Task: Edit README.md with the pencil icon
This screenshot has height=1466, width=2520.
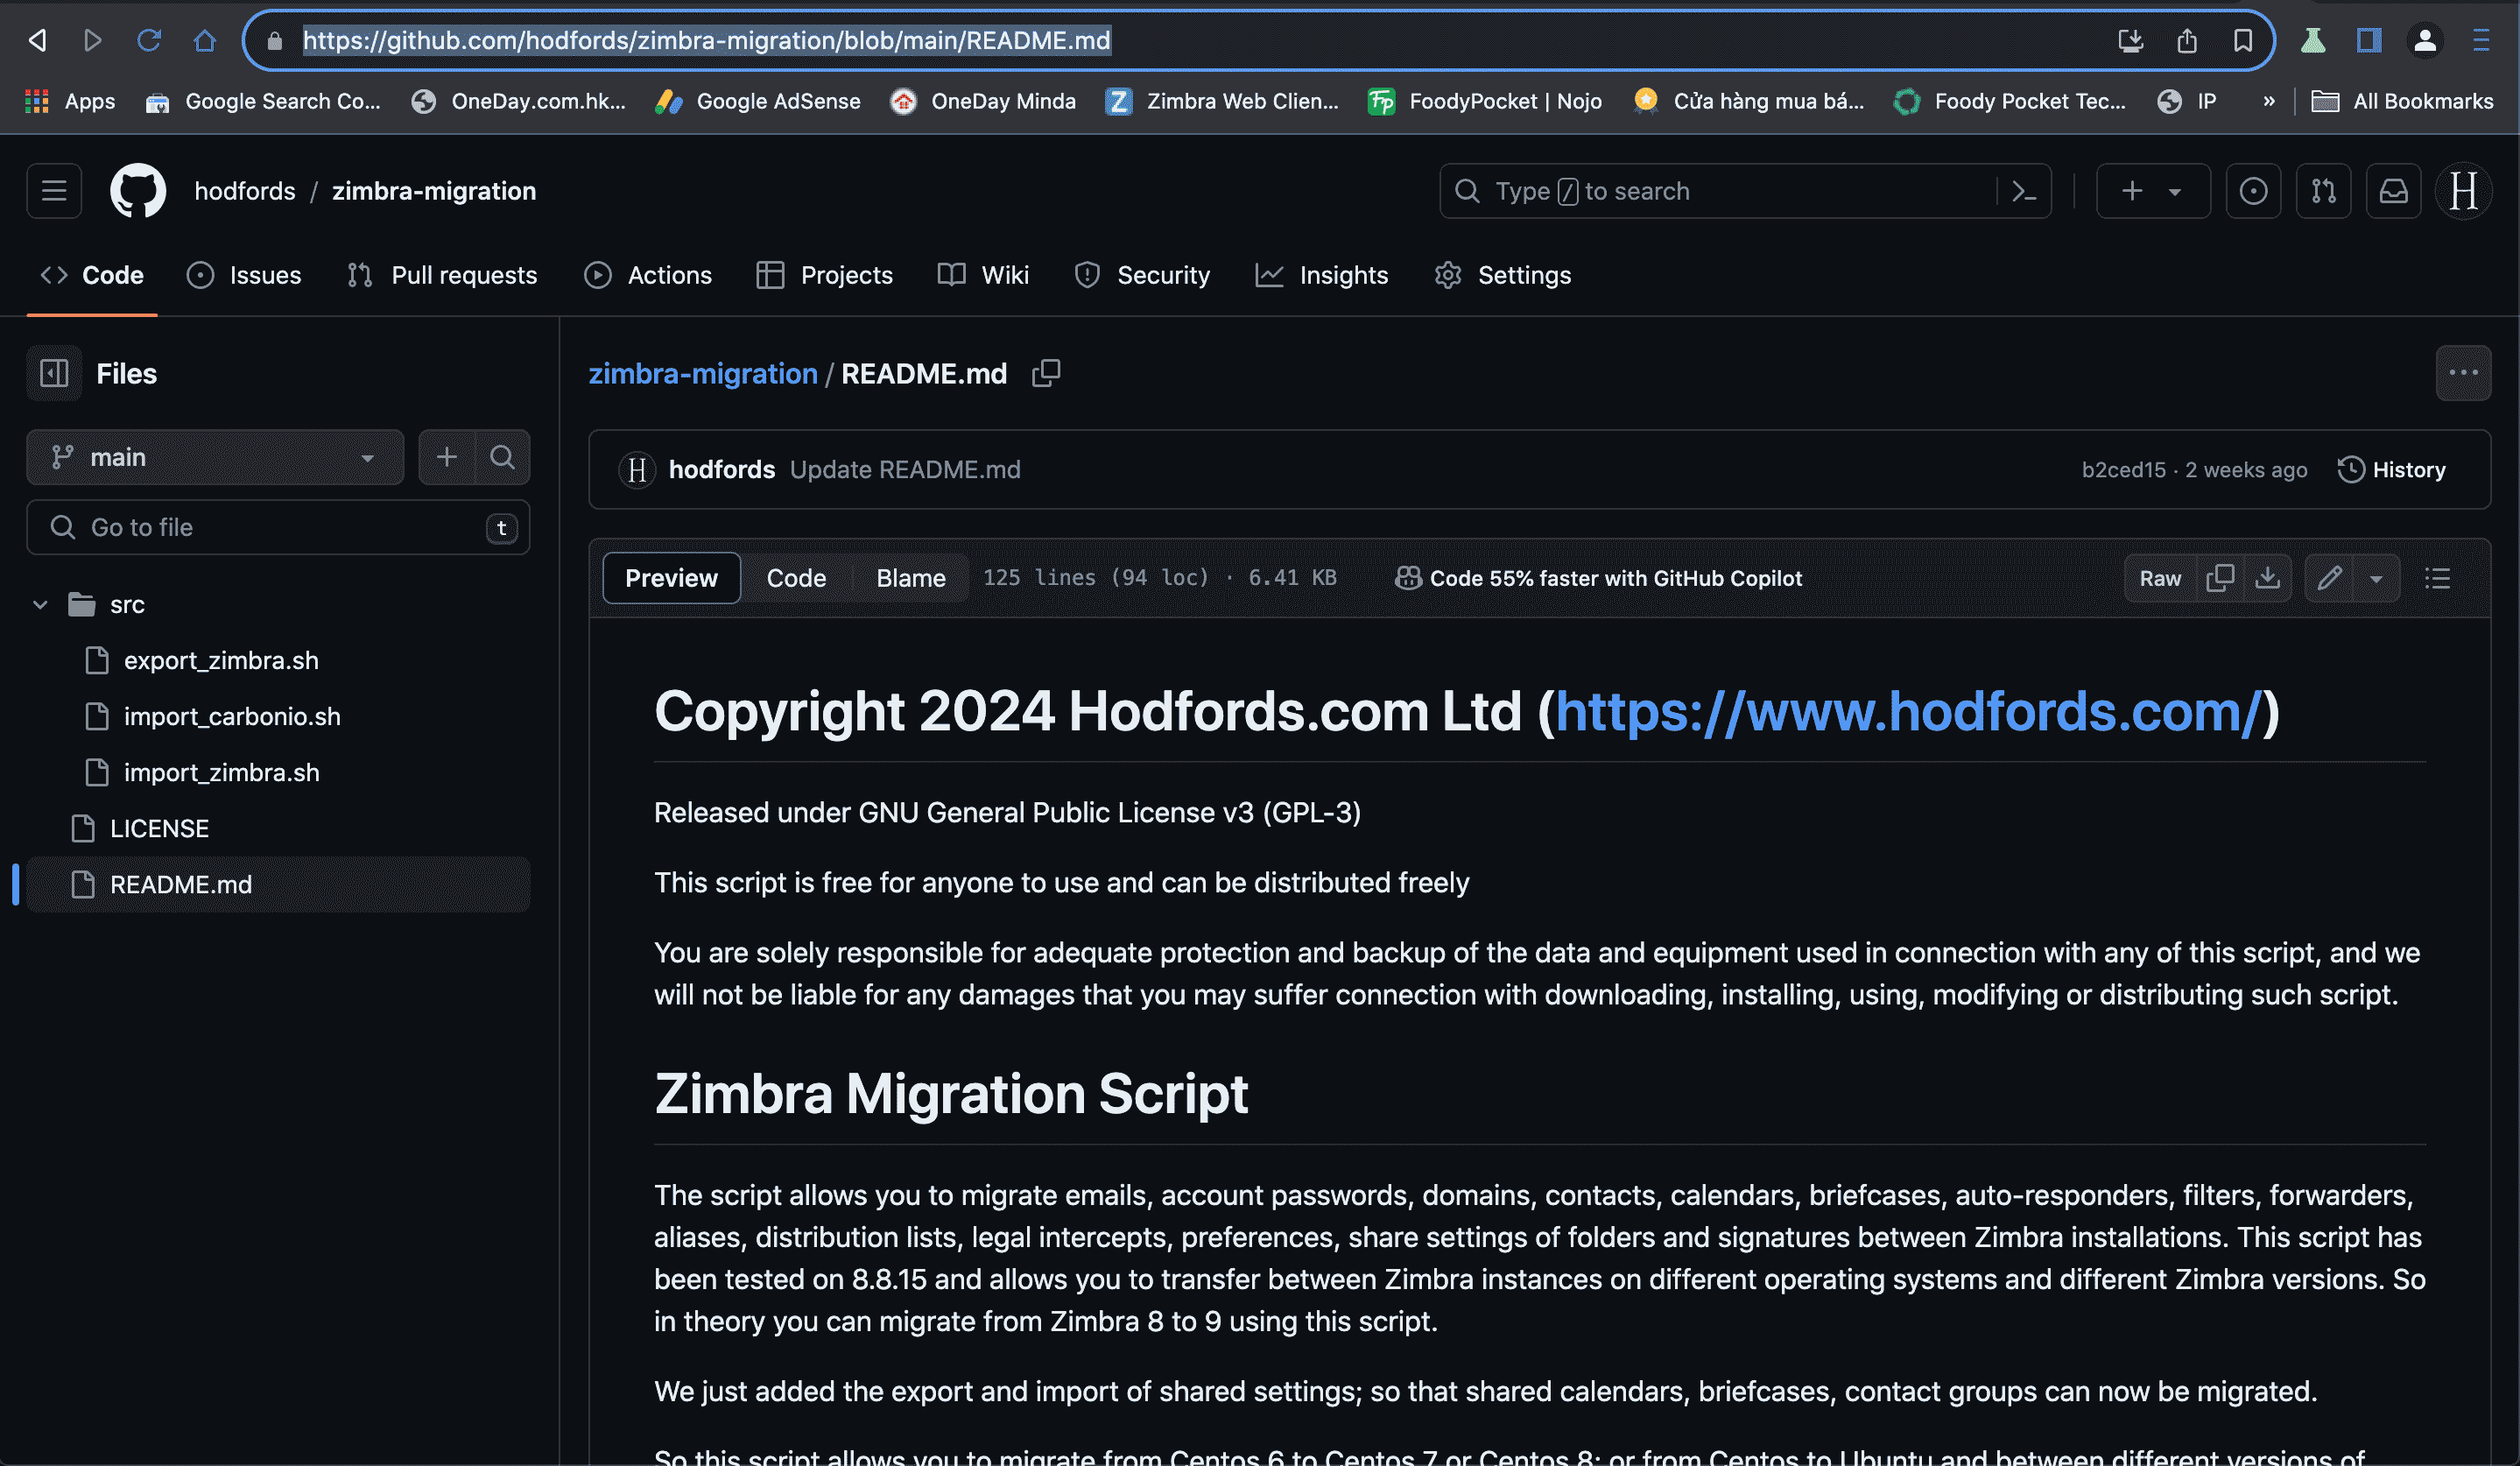Action: [x=2329, y=578]
